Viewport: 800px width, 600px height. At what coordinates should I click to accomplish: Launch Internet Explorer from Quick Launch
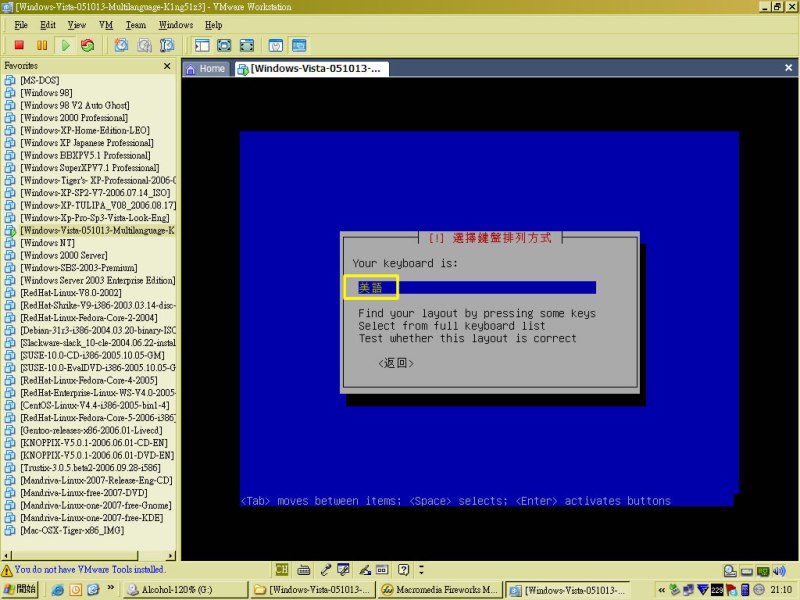[x=58, y=590]
